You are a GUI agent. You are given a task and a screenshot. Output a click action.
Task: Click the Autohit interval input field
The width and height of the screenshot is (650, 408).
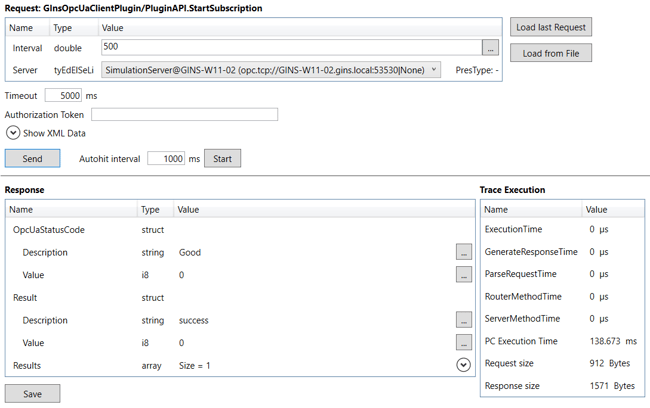[166, 159]
